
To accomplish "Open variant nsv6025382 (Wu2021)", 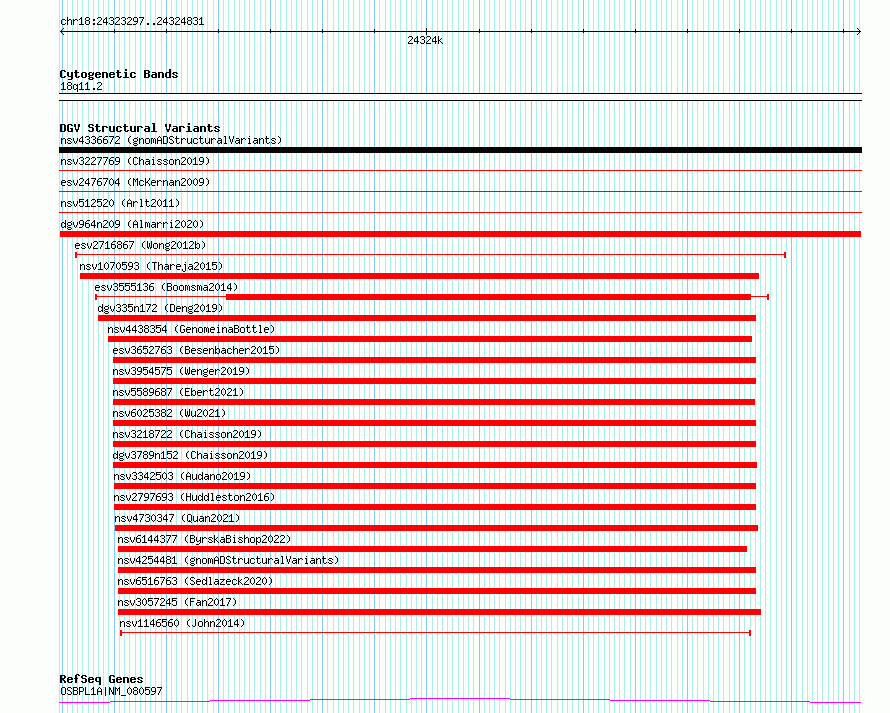I will [169, 413].
